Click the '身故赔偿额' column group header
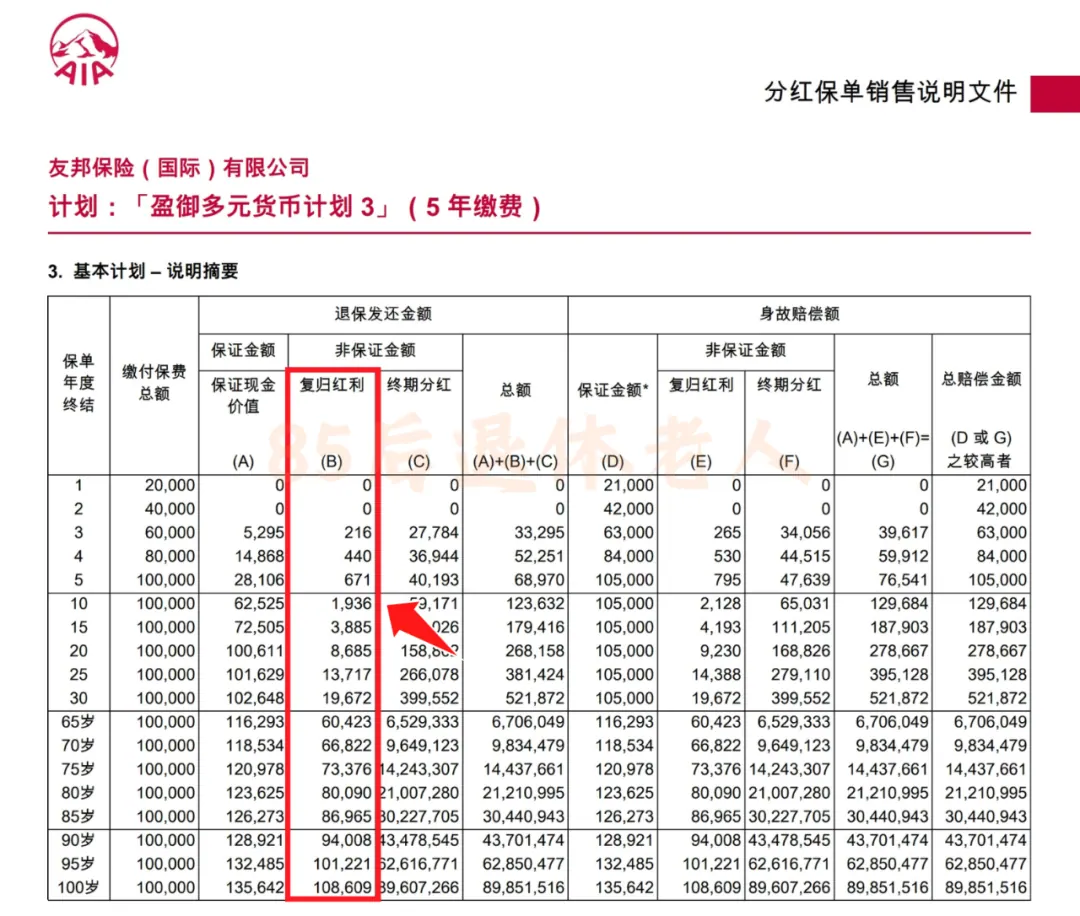 point(799,314)
